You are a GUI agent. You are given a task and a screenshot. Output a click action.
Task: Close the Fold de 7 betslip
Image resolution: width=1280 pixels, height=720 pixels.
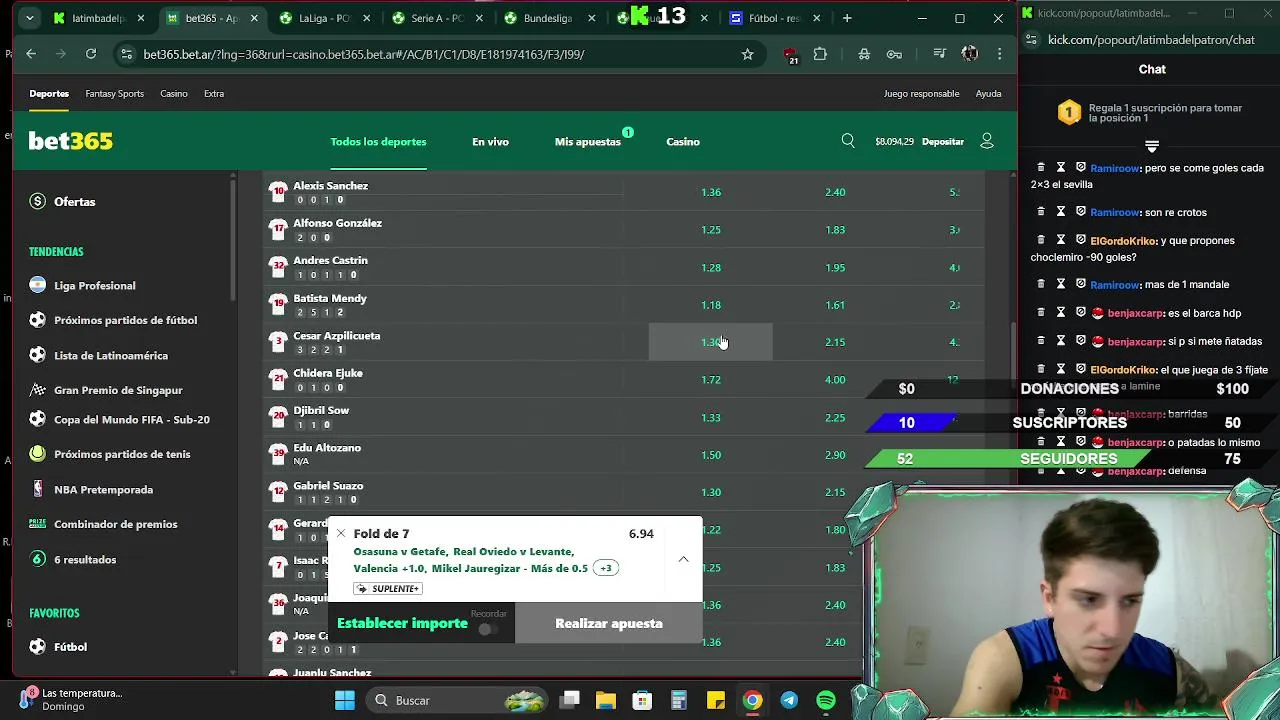click(x=341, y=534)
